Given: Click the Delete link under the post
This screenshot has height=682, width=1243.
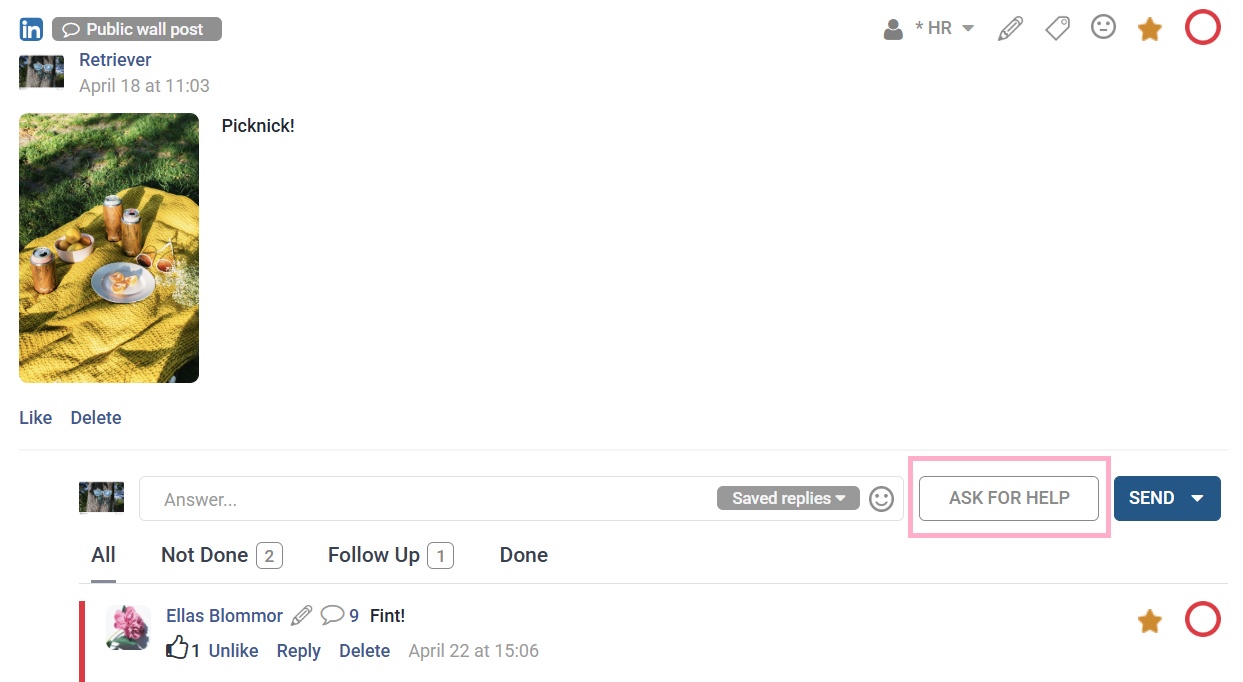Looking at the screenshot, I should point(96,418).
